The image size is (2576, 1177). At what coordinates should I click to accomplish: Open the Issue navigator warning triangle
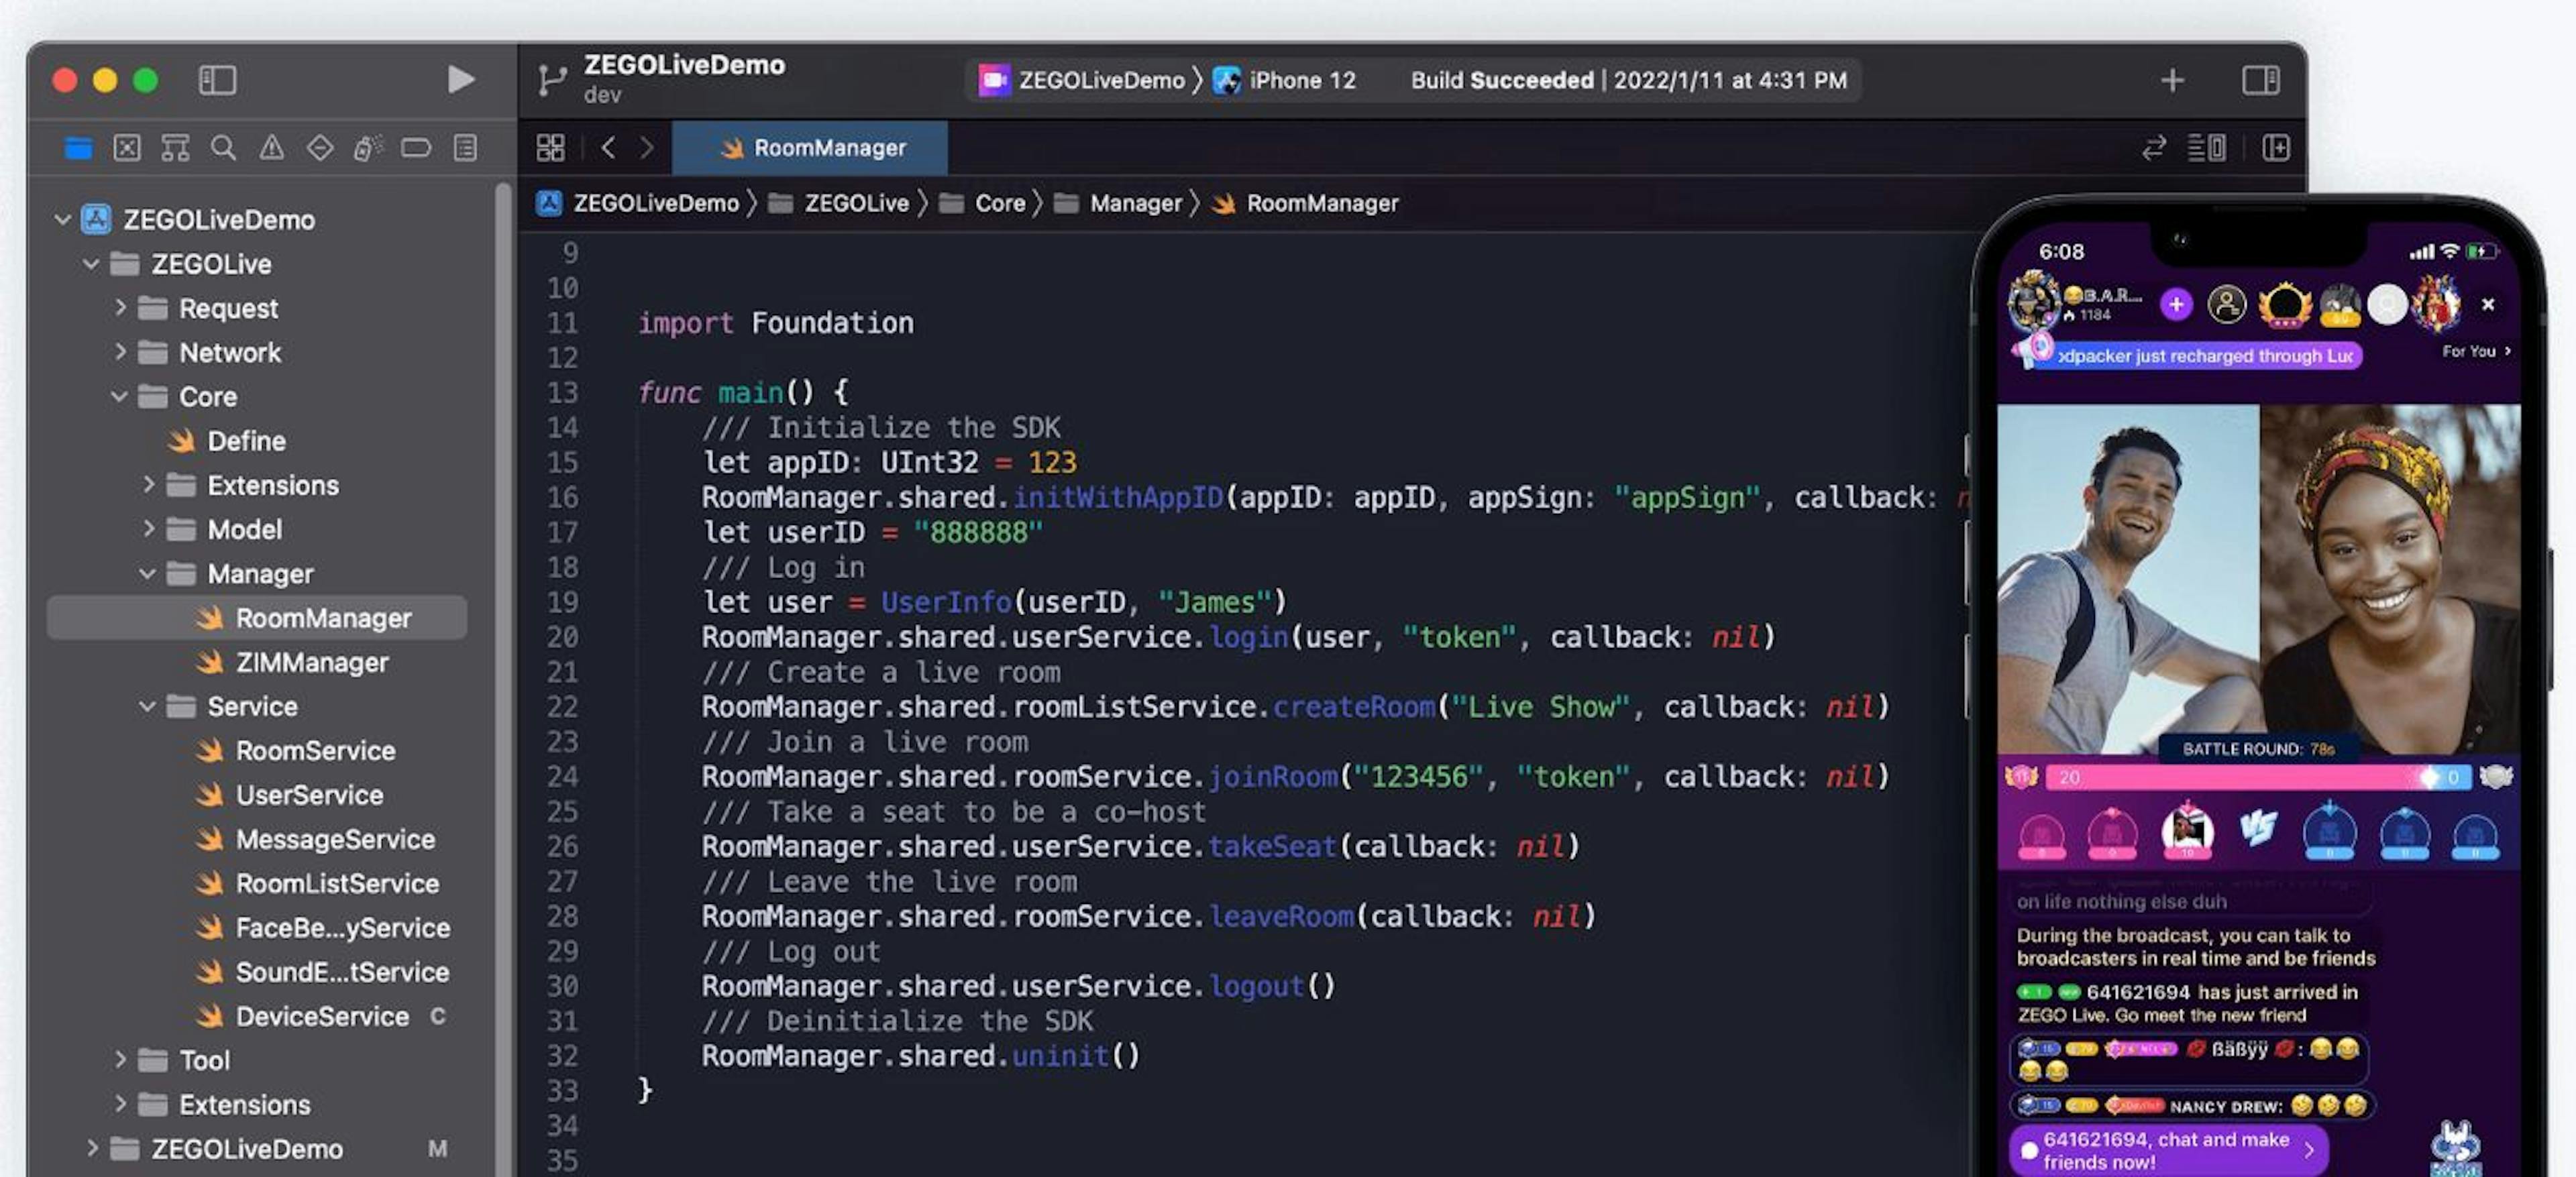(x=273, y=148)
